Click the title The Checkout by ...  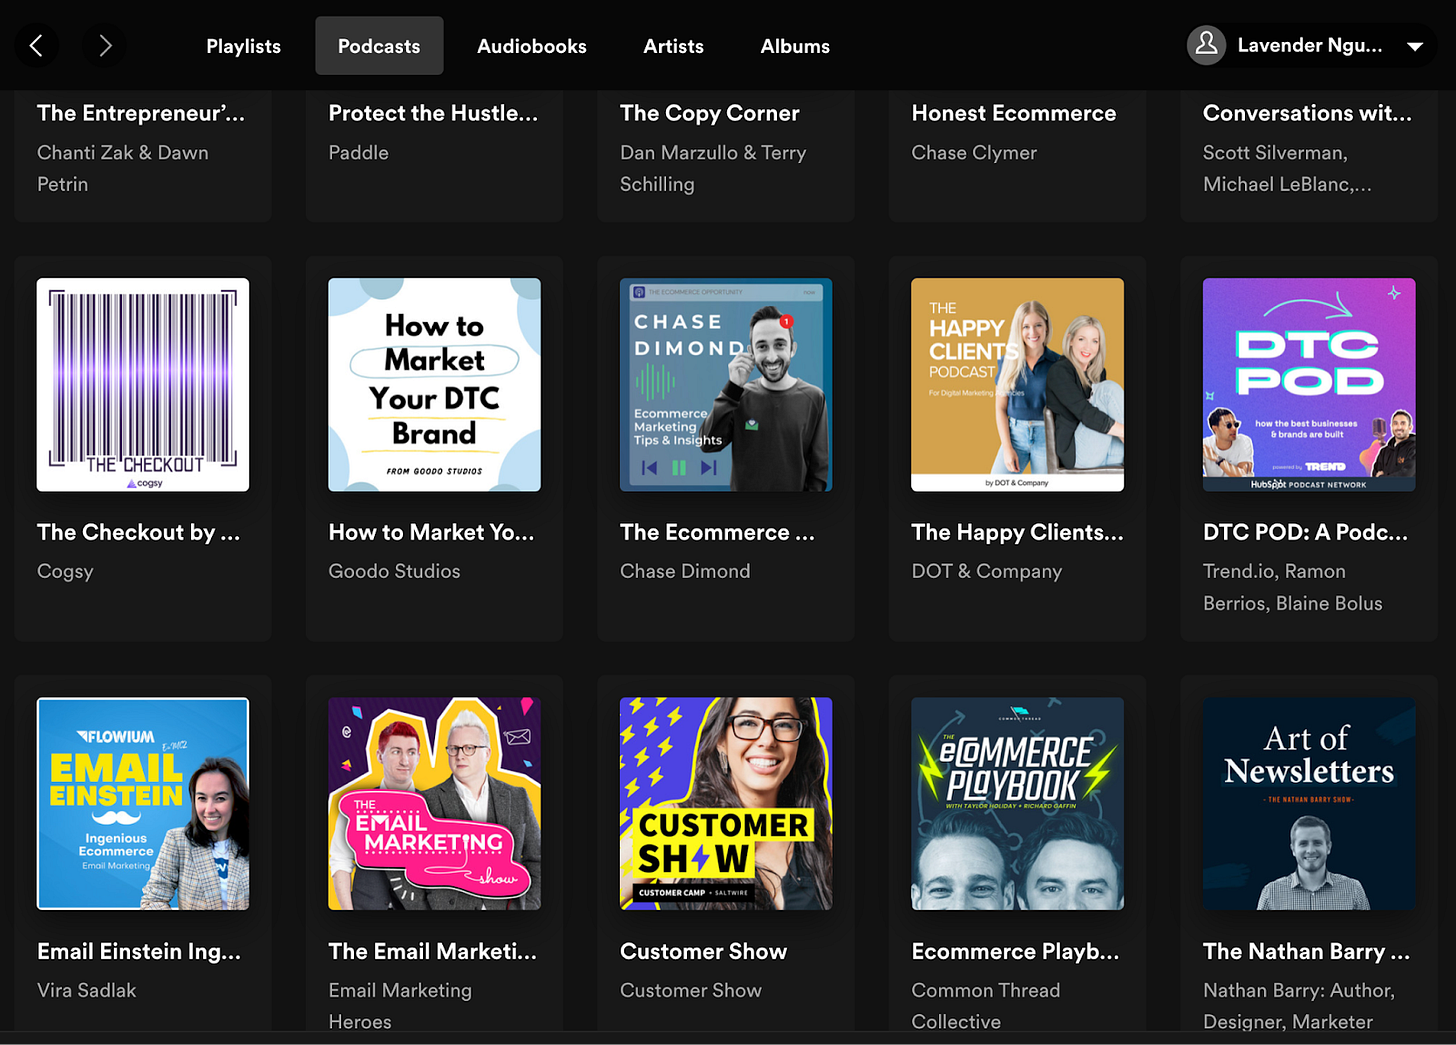[139, 532]
